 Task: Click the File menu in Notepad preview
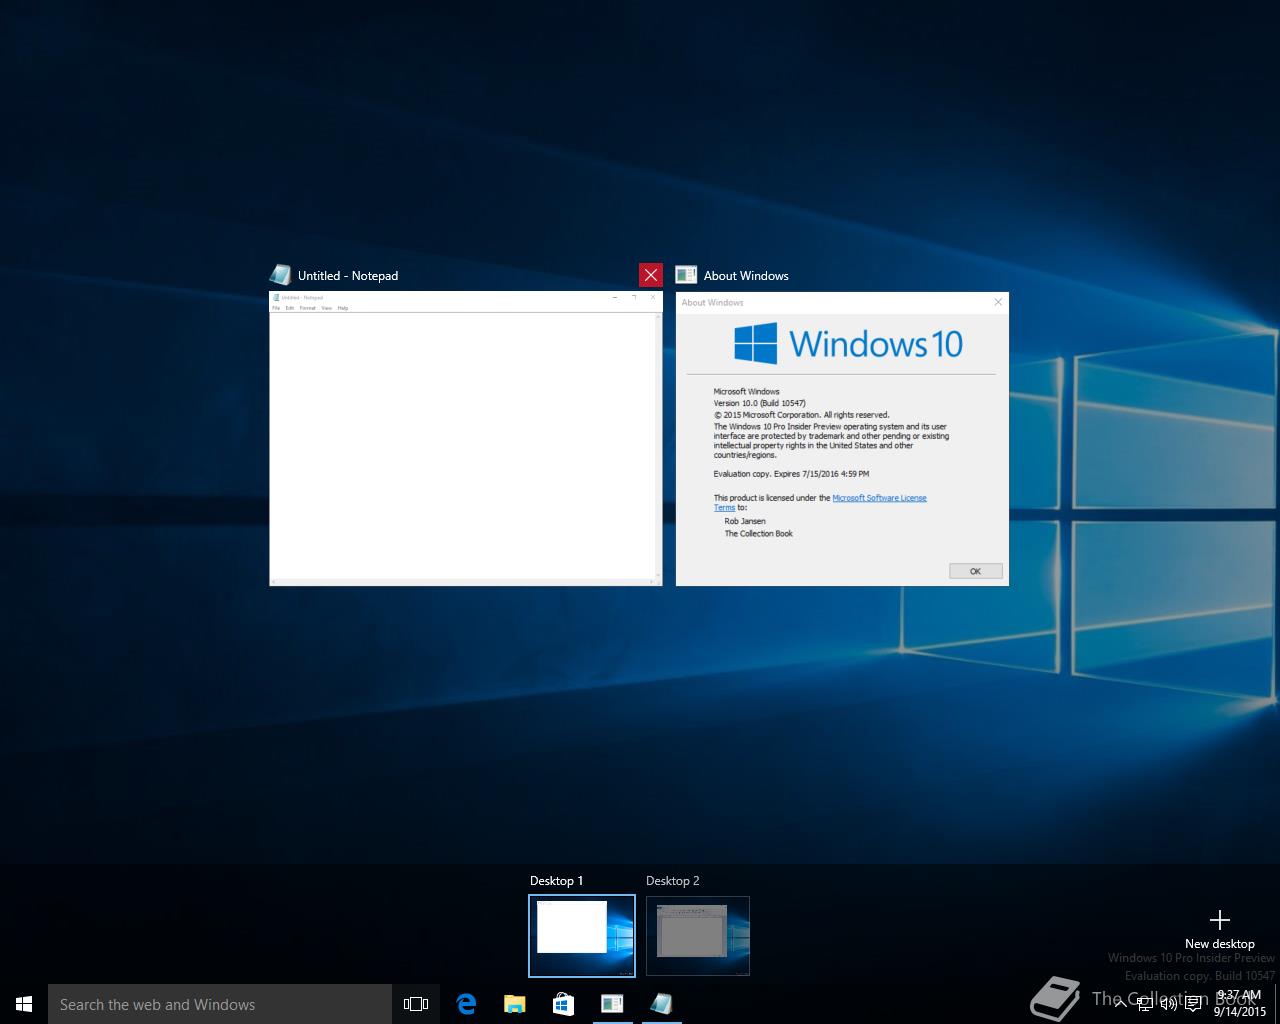tap(276, 308)
